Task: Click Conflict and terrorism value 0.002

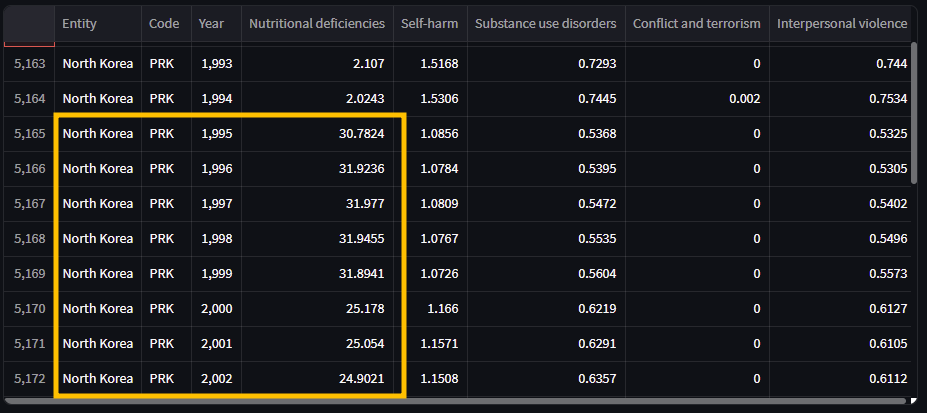Action: 697,99
